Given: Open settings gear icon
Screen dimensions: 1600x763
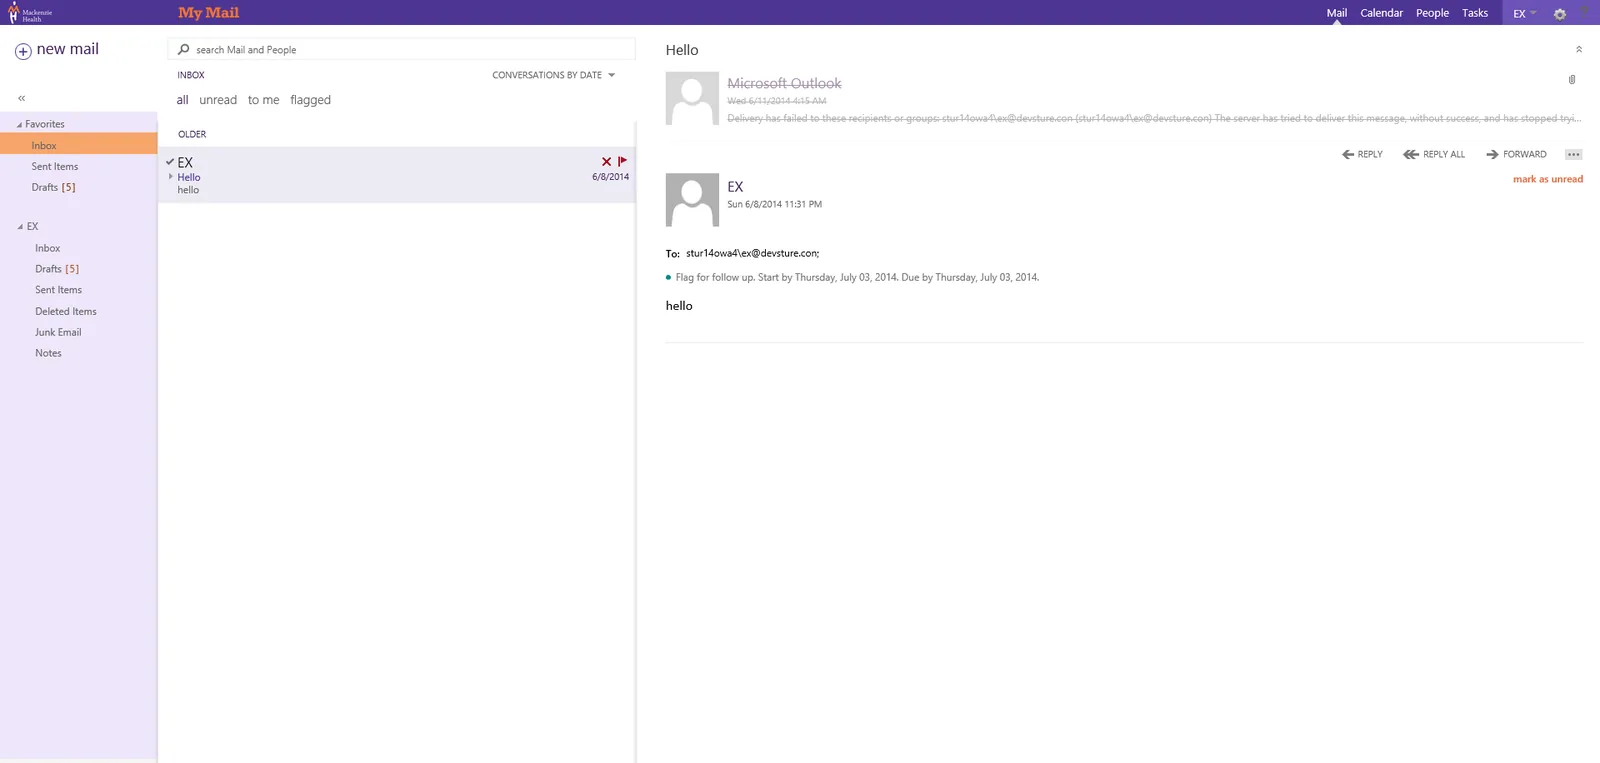Looking at the screenshot, I should (1560, 14).
